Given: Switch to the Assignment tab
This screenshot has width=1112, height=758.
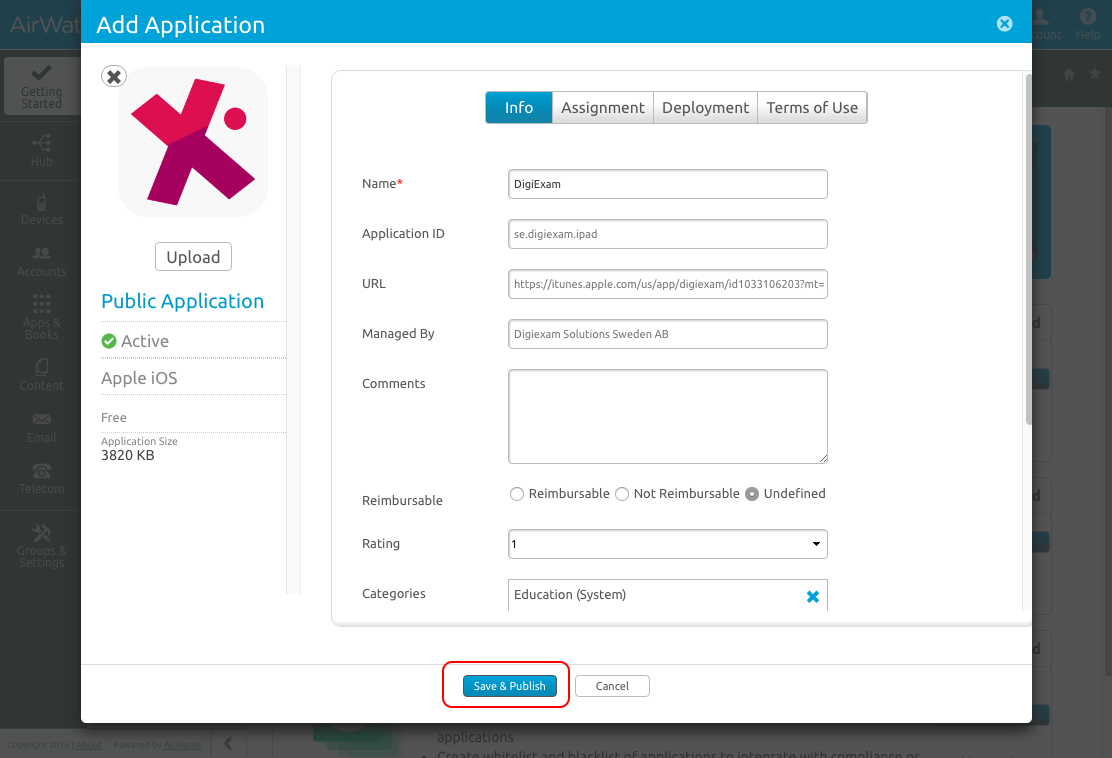Looking at the screenshot, I should [x=603, y=108].
